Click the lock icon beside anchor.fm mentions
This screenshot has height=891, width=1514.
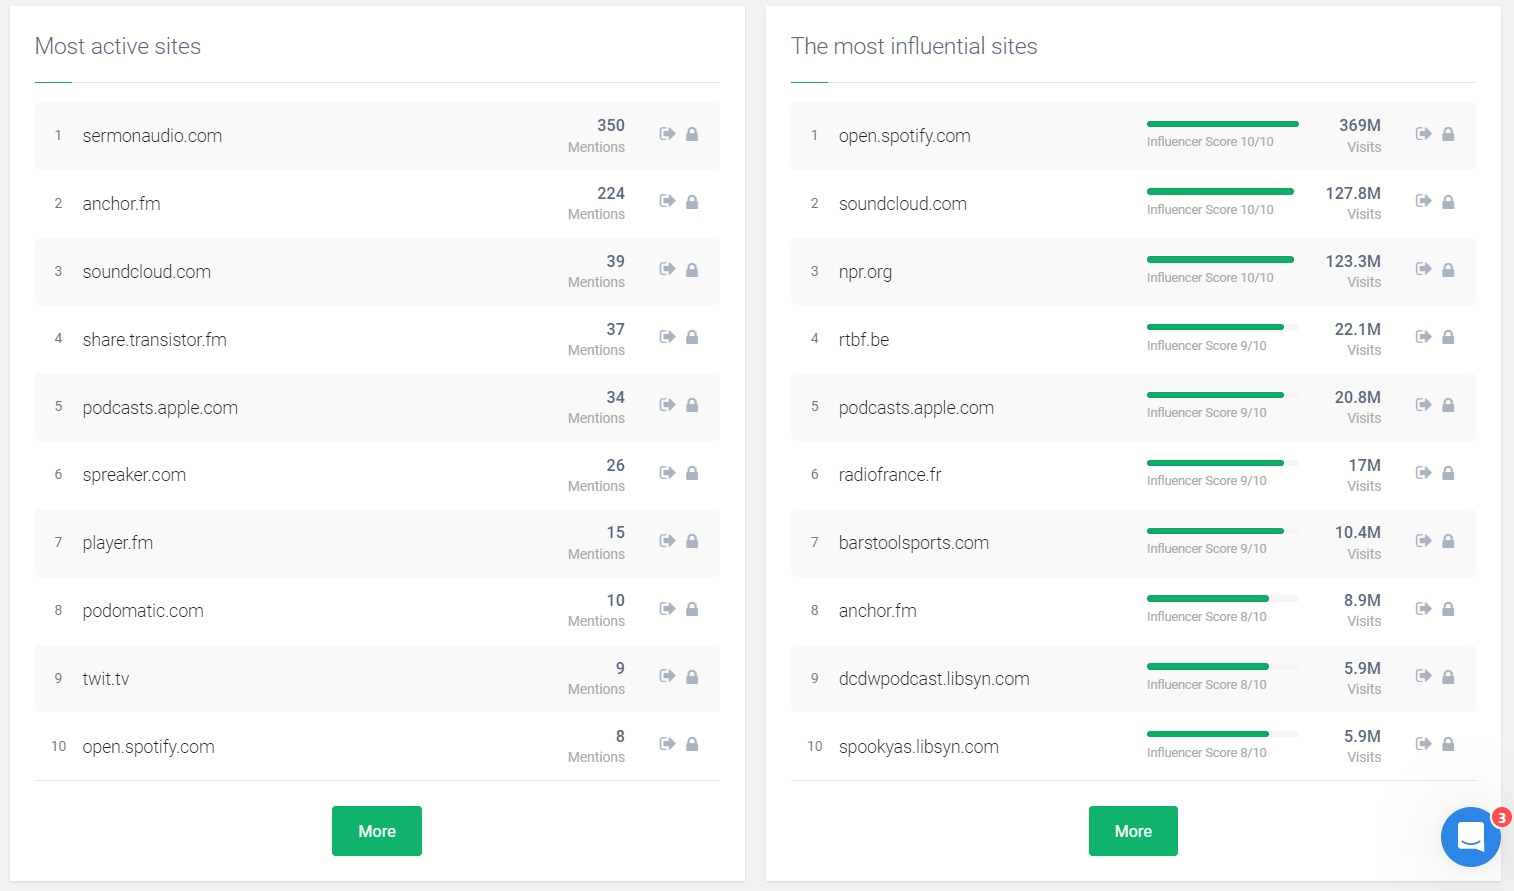click(x=692, y=202)
